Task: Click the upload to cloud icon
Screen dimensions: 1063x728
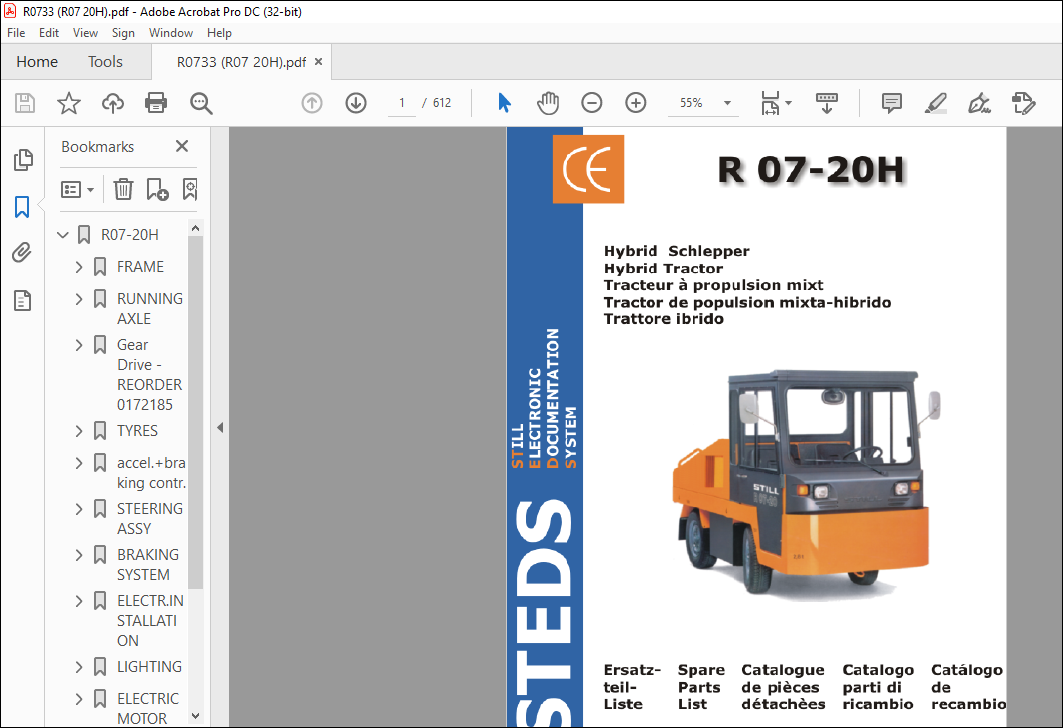Action: [x=113, y=103]
